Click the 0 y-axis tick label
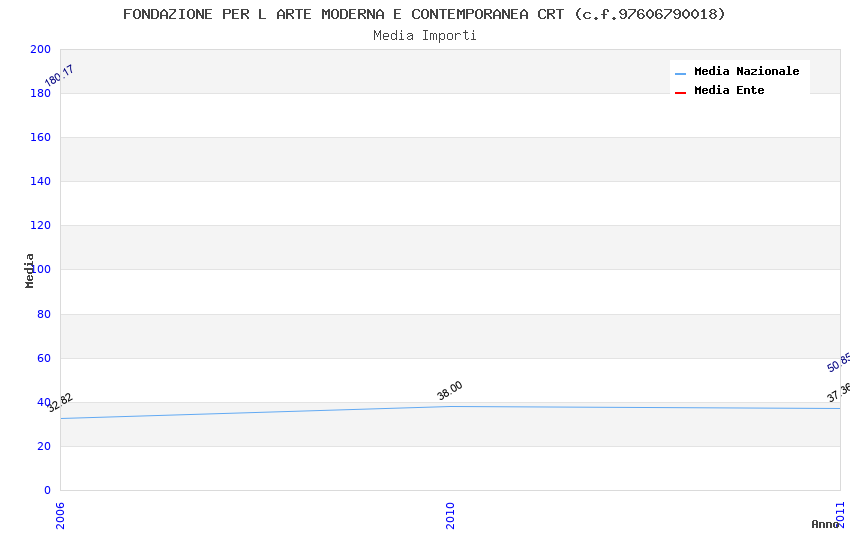The image size is (850, 550). click(x=47, y=490)
